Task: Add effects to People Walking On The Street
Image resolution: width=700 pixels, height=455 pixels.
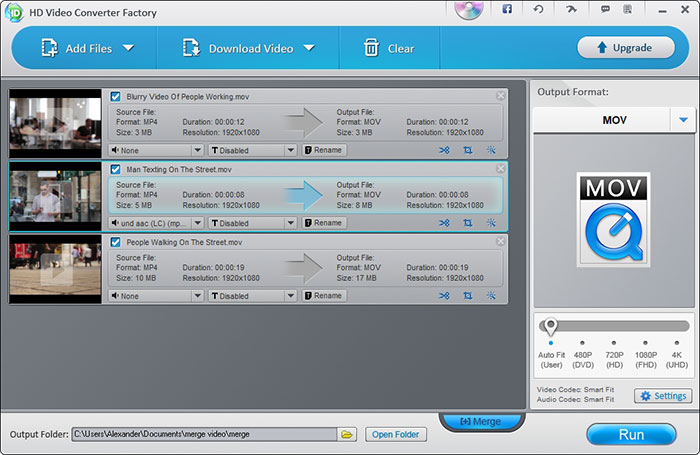Action: tap(491, 296)
